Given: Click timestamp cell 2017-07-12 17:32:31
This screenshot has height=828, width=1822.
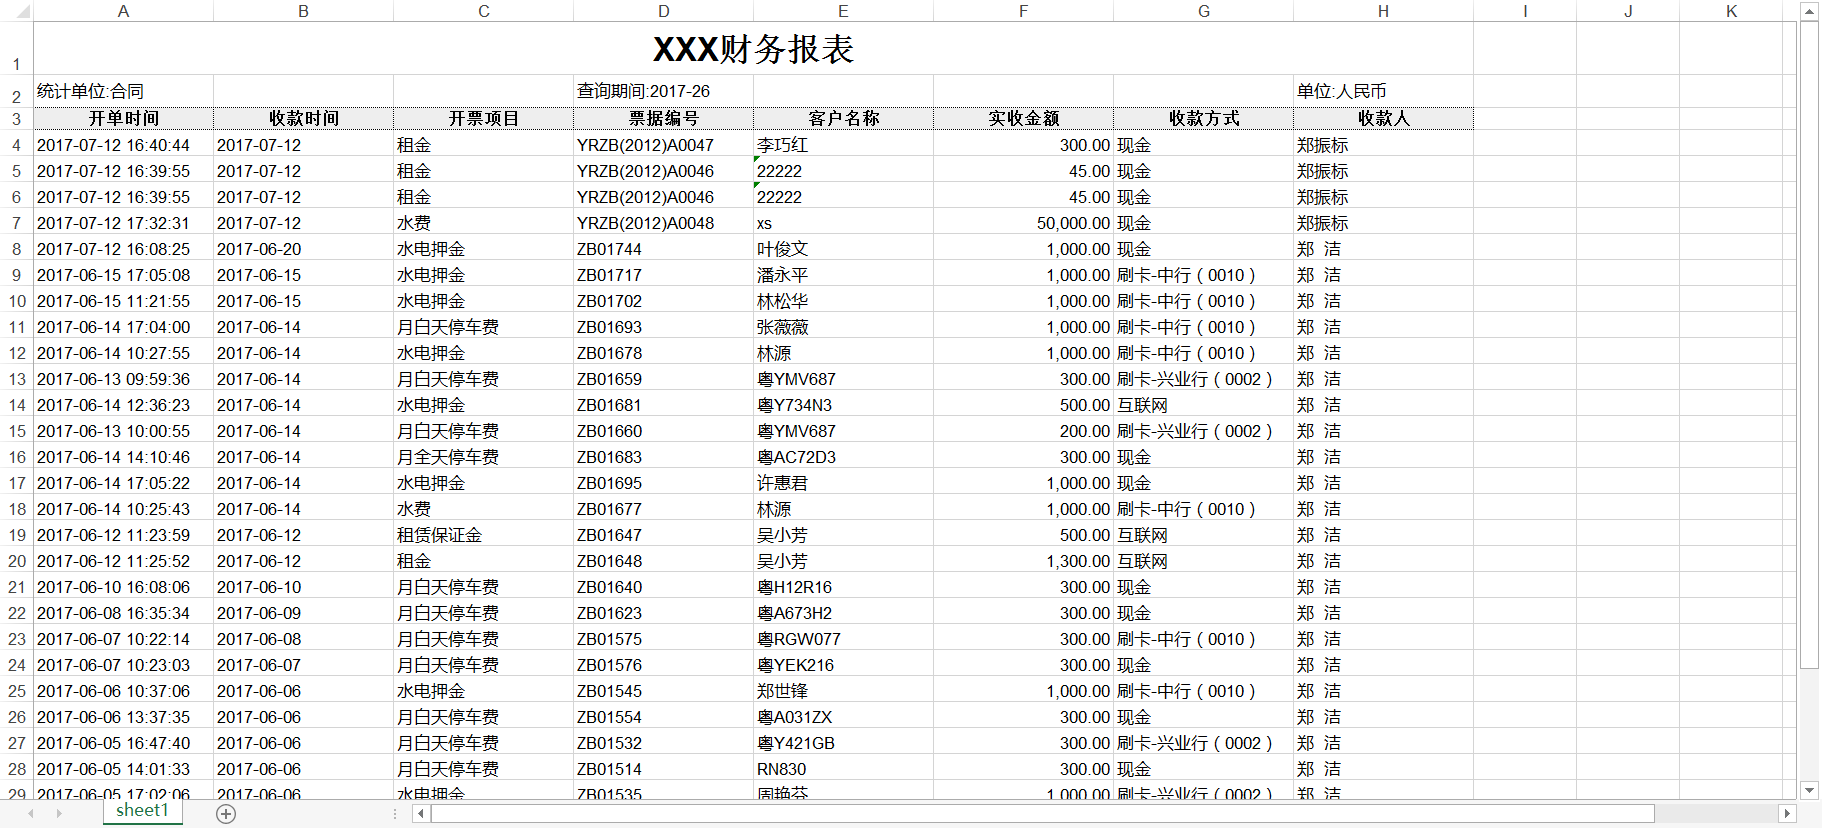Looking at the screenshot, I should 123,223.
